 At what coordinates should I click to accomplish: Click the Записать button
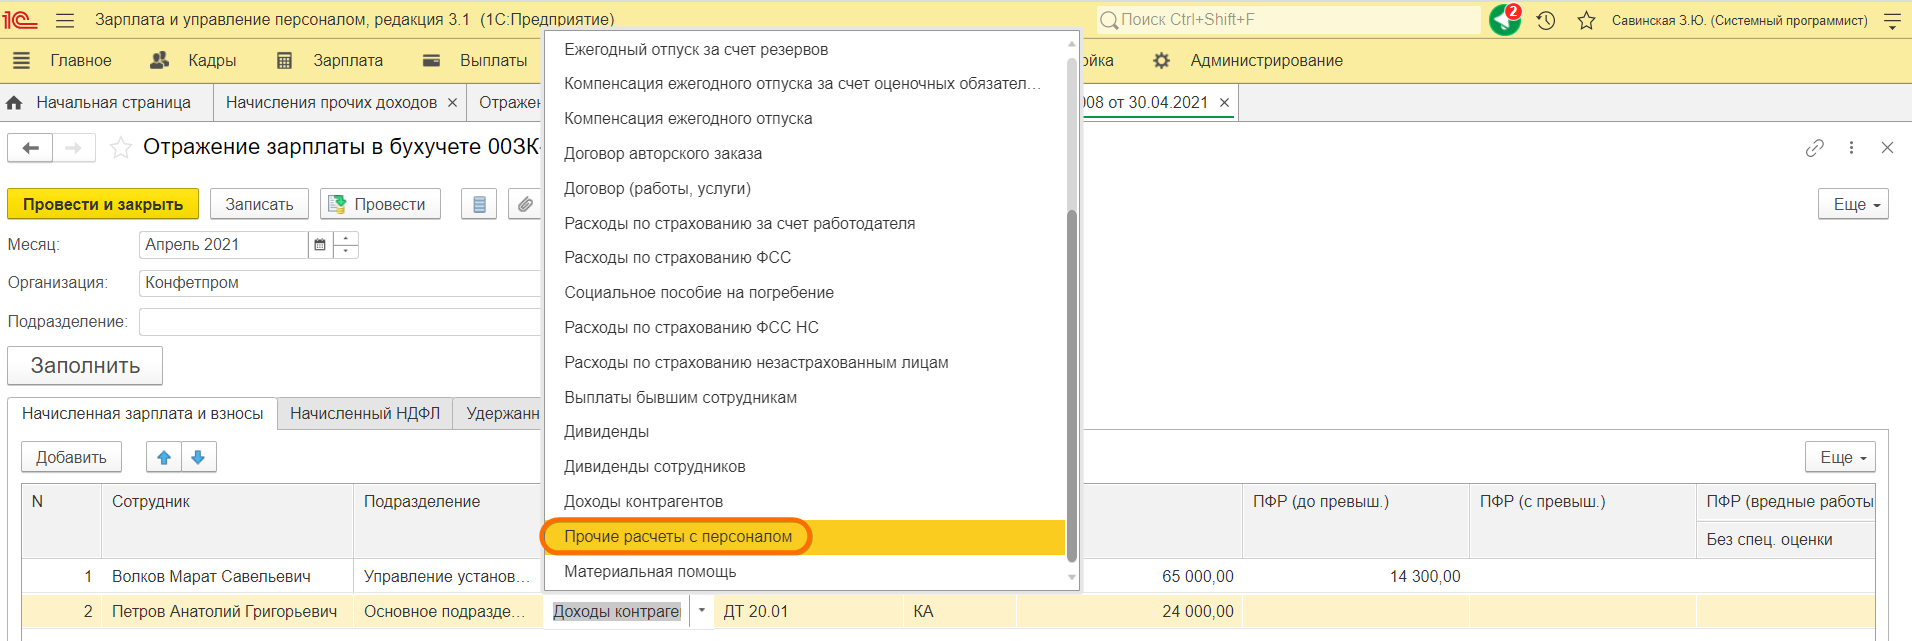pos(259,204)
